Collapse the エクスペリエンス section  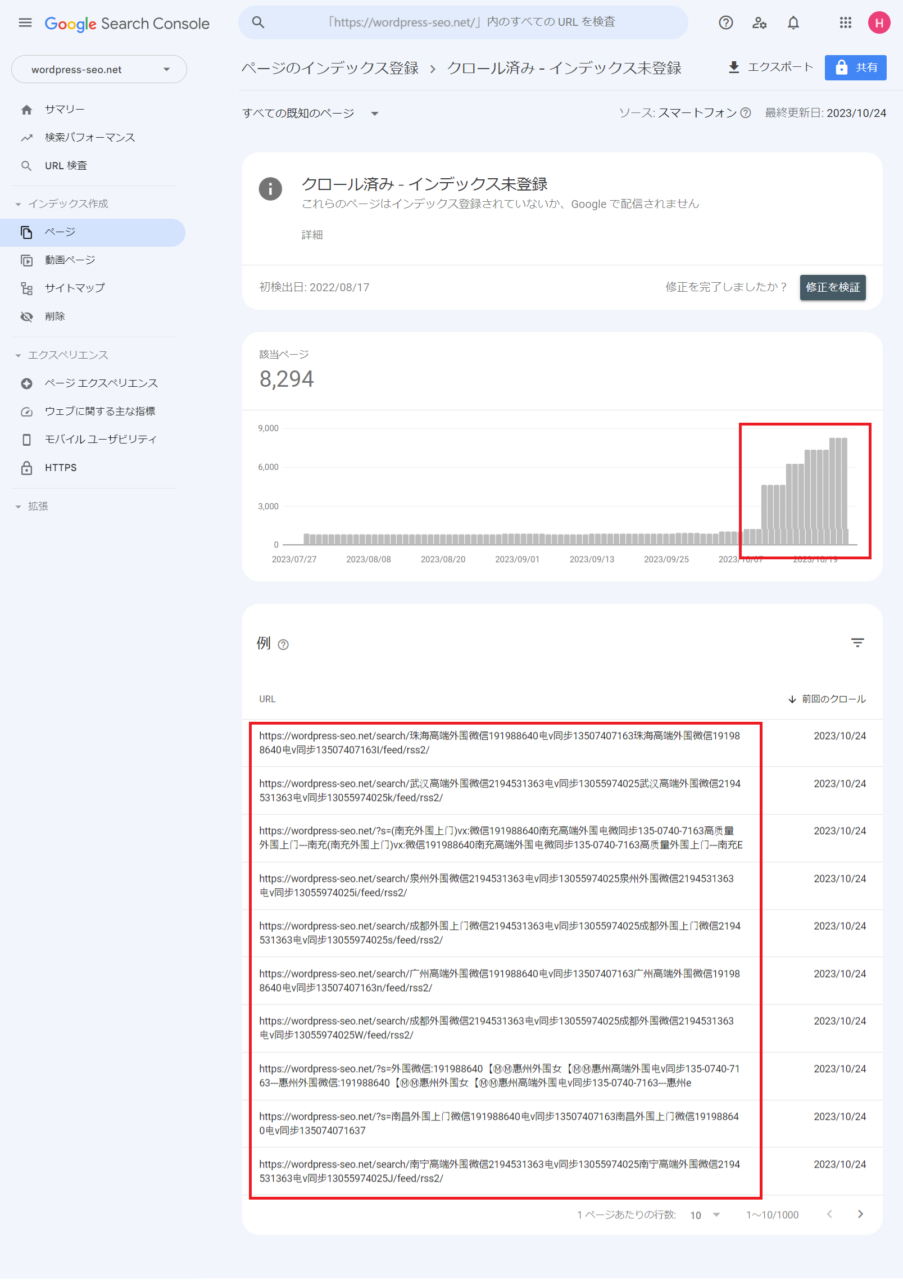61,355
